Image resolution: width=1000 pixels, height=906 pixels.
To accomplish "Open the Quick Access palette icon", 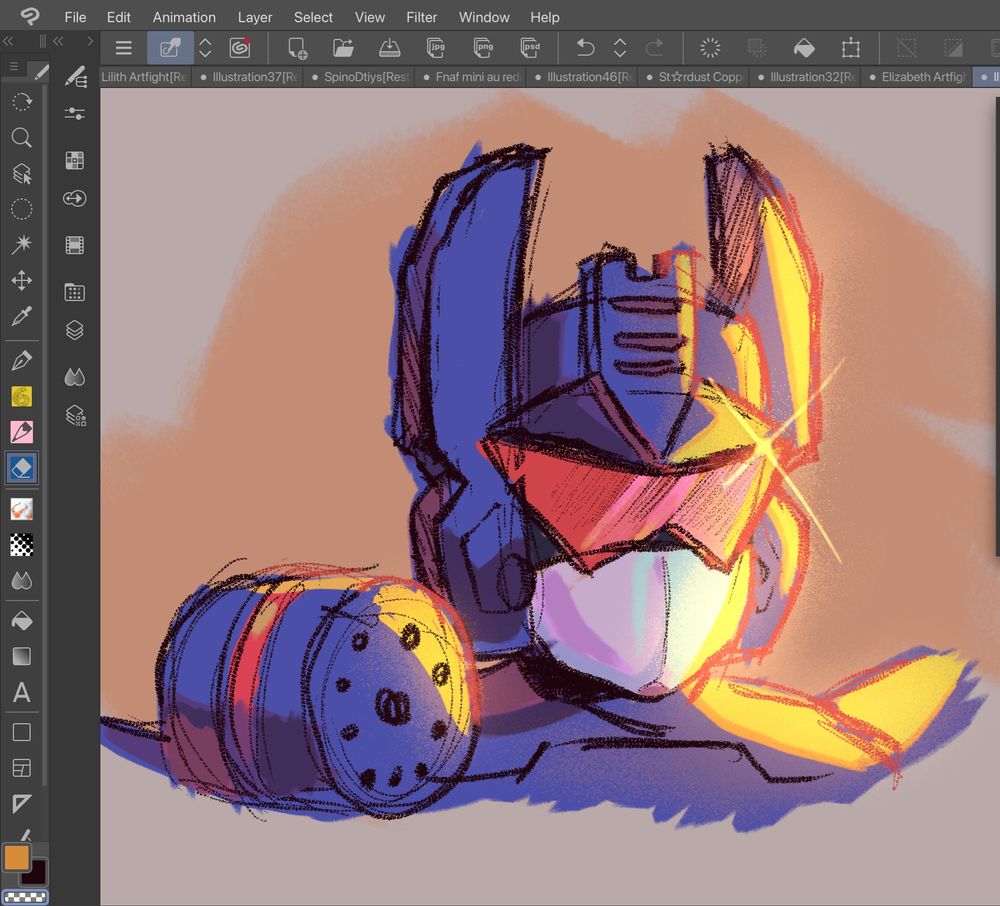I will click(x=75, y=199).
